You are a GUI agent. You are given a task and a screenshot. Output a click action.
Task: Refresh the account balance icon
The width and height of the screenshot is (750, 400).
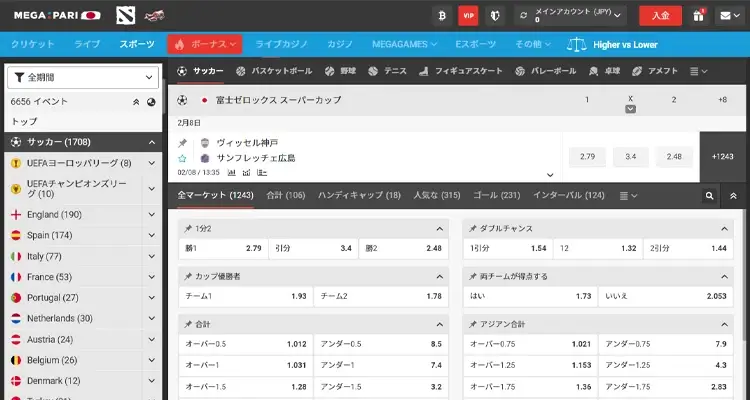(x=523, y=16)
